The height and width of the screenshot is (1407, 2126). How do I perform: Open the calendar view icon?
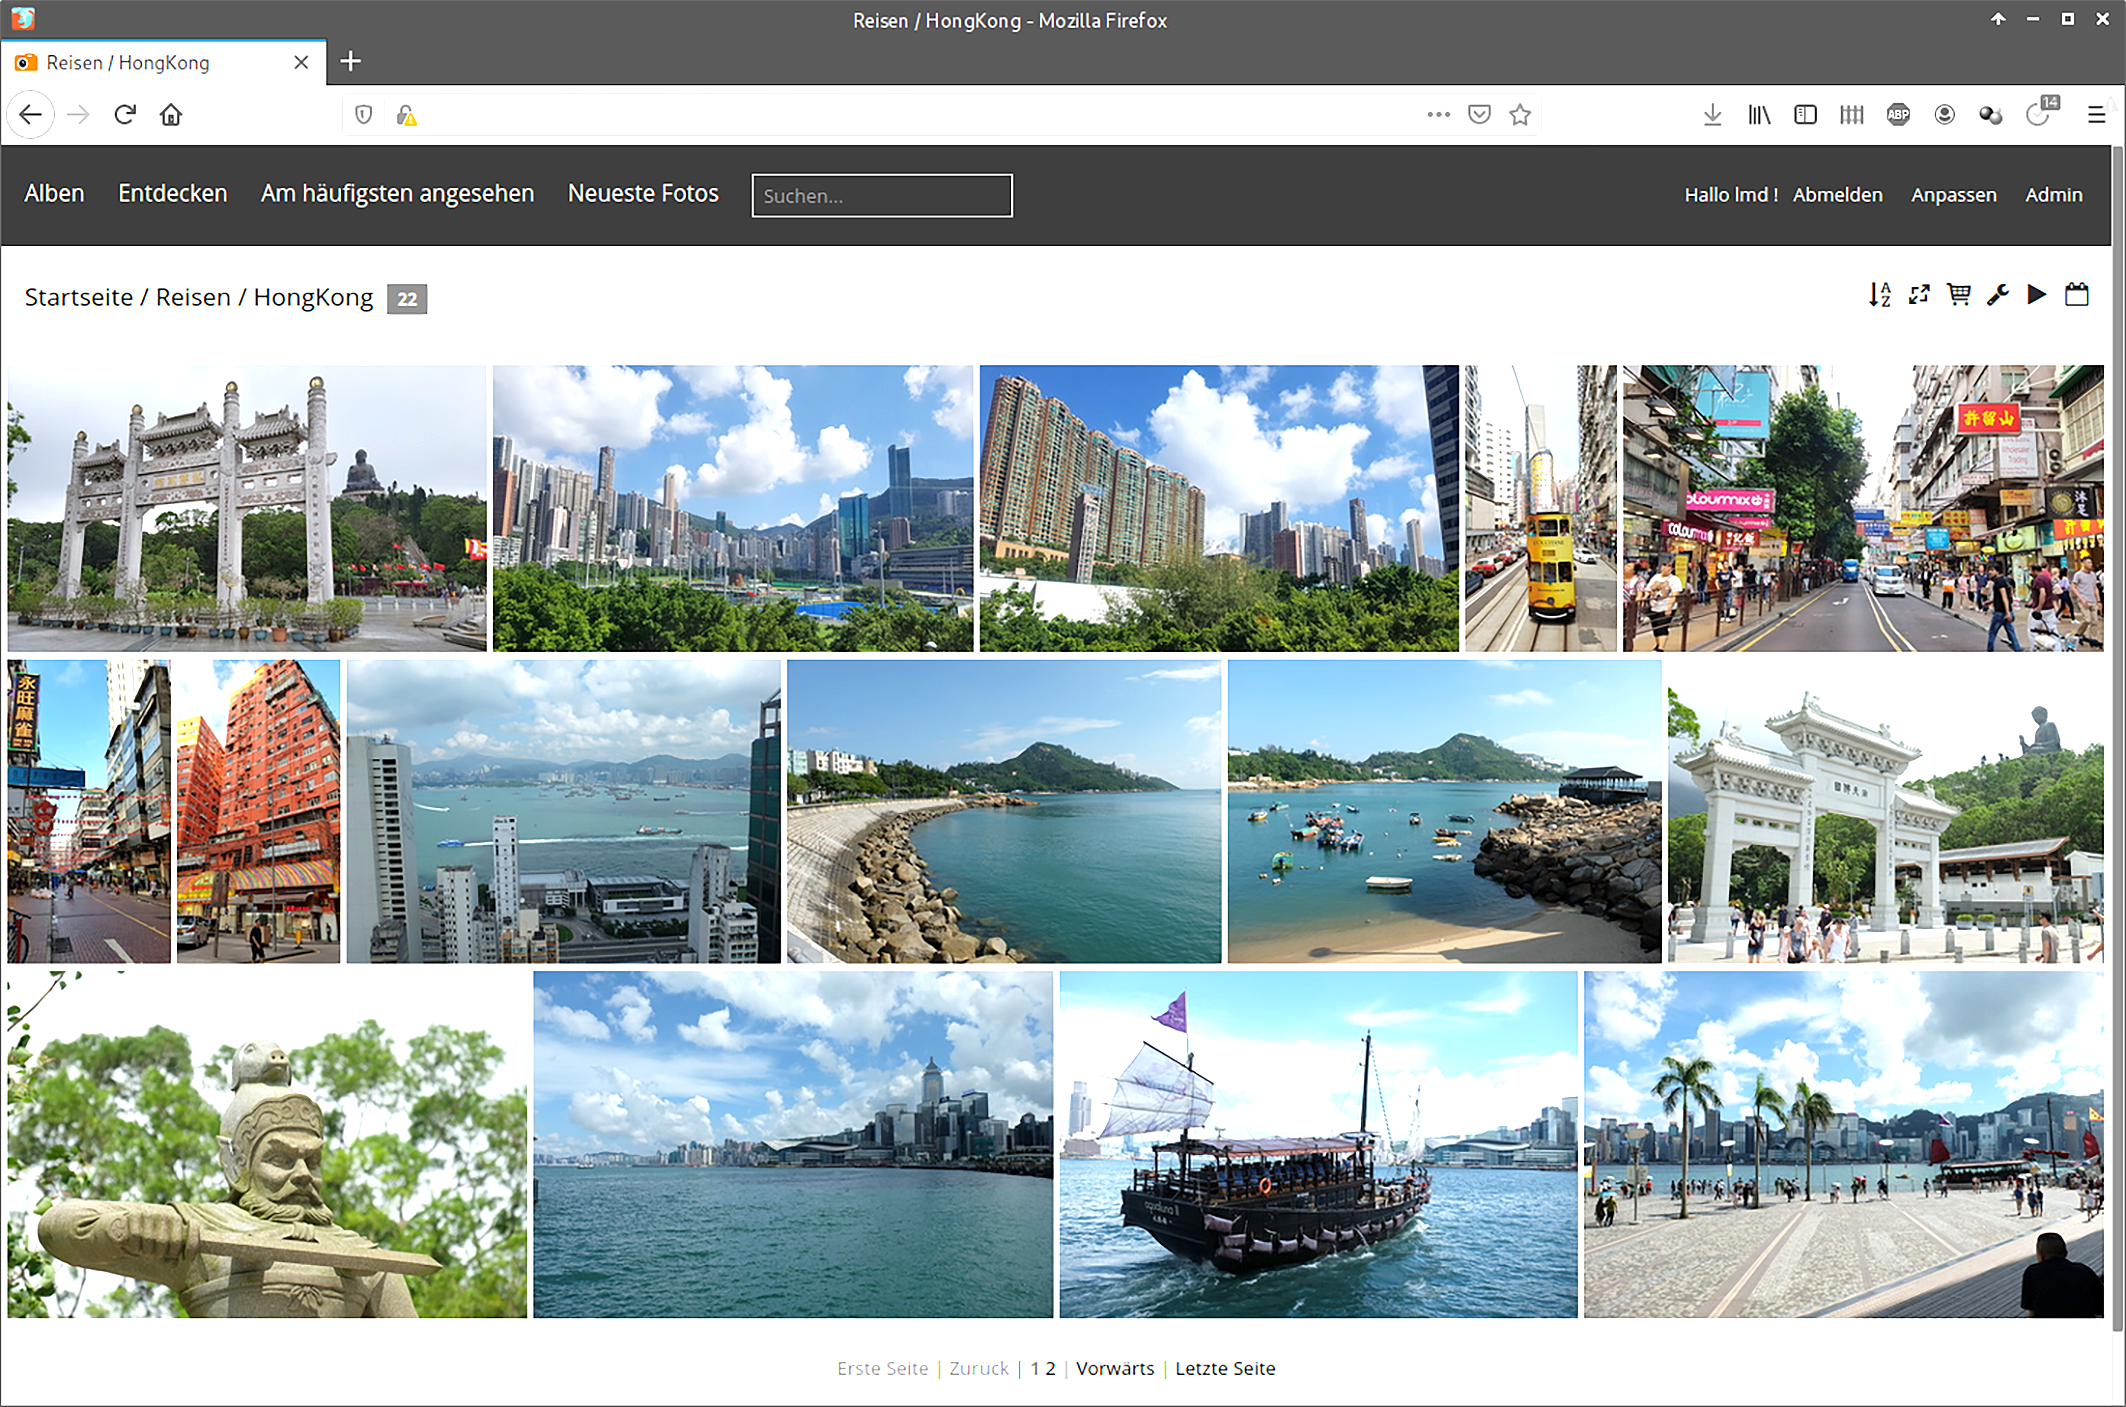[x=2076, y=295]
